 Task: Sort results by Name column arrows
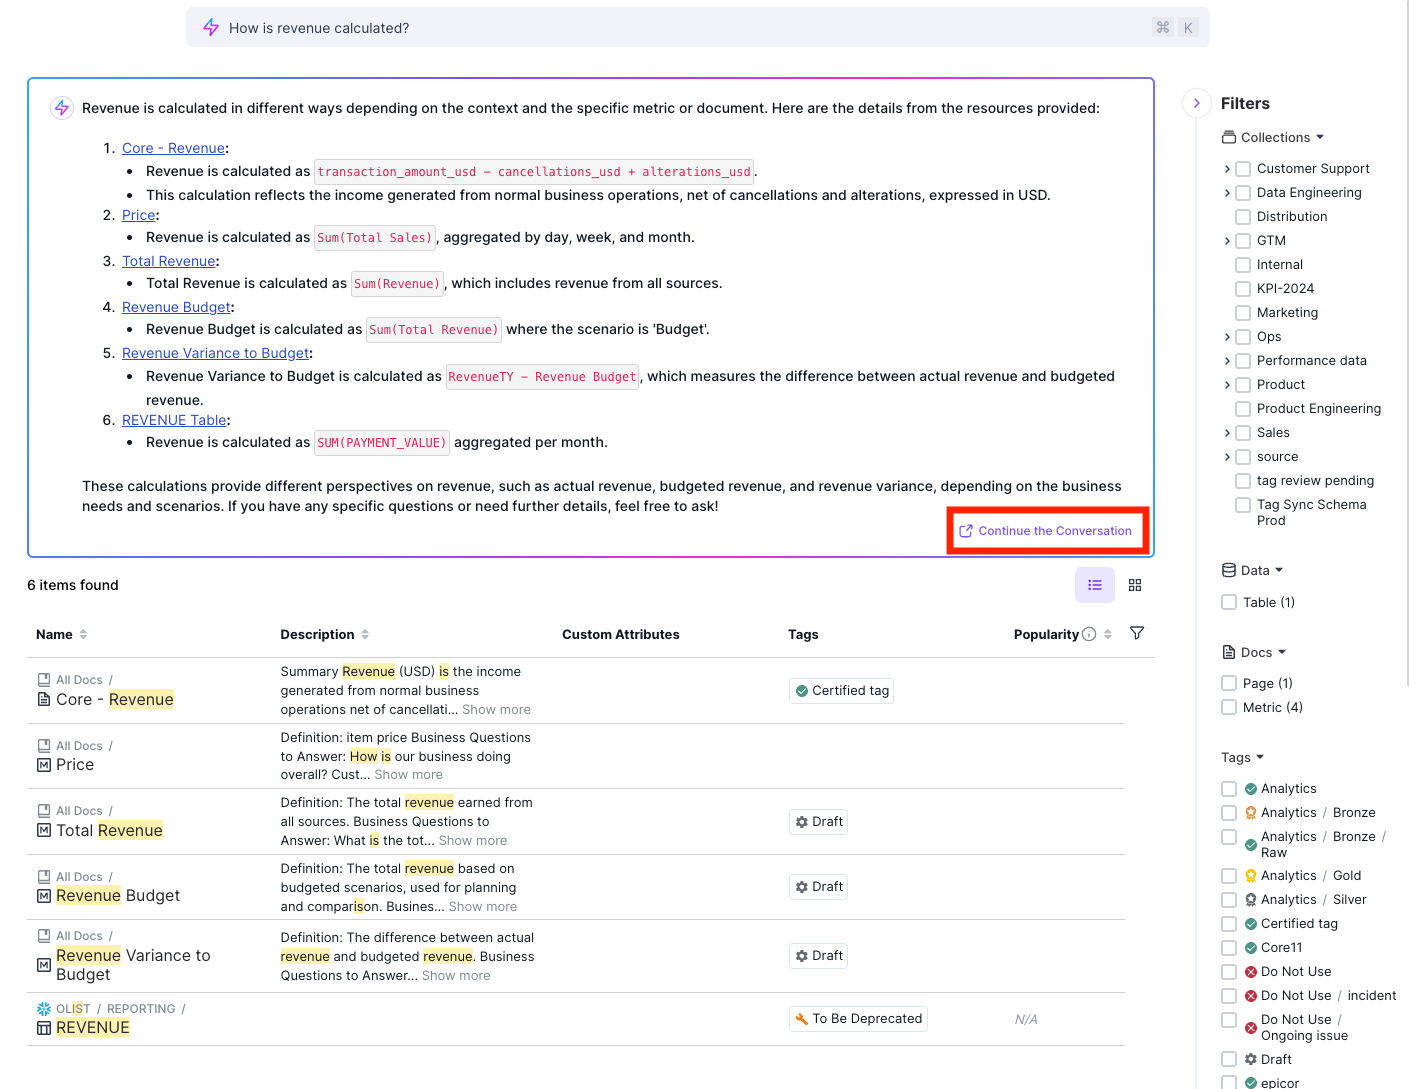(x=83, y=634)
